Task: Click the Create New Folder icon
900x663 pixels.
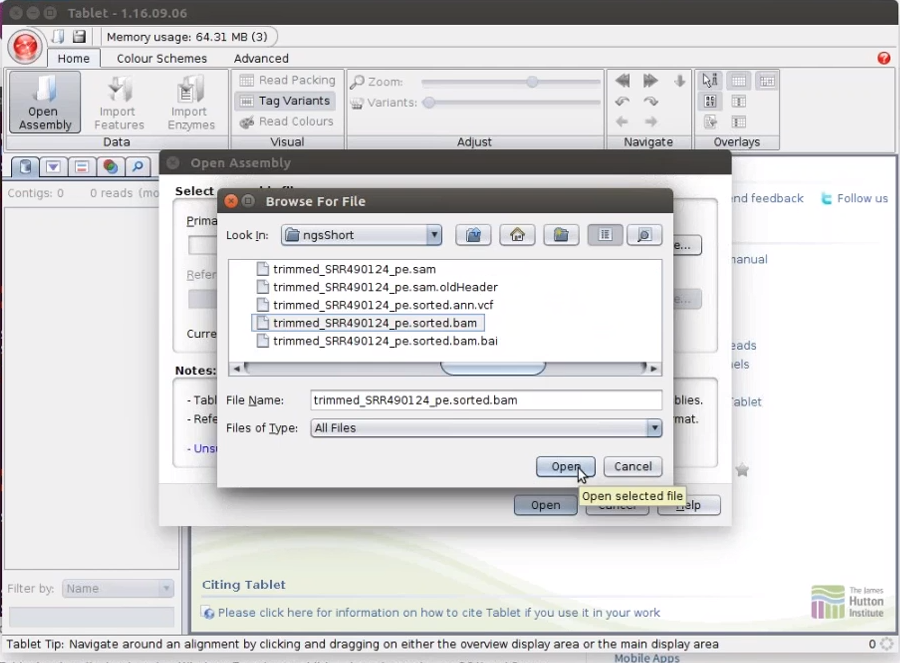Action: [x=561, y=235]
